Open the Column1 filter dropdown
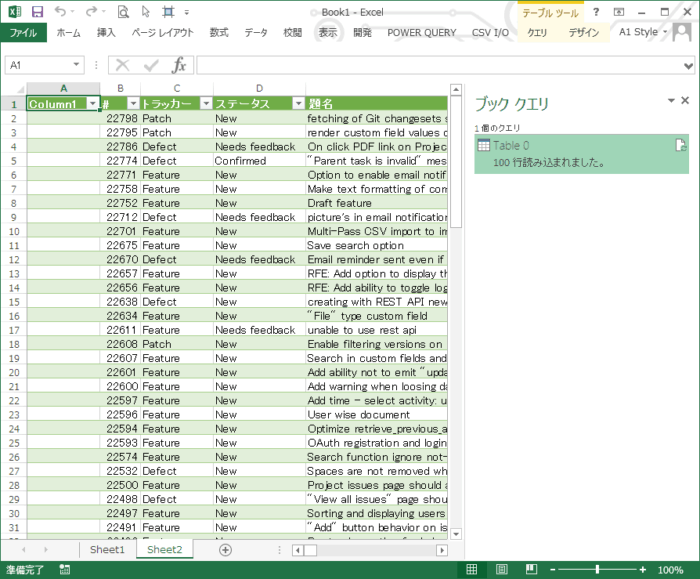Image resolution: width=700 pixels, height=579 pixels. [93, 104]
